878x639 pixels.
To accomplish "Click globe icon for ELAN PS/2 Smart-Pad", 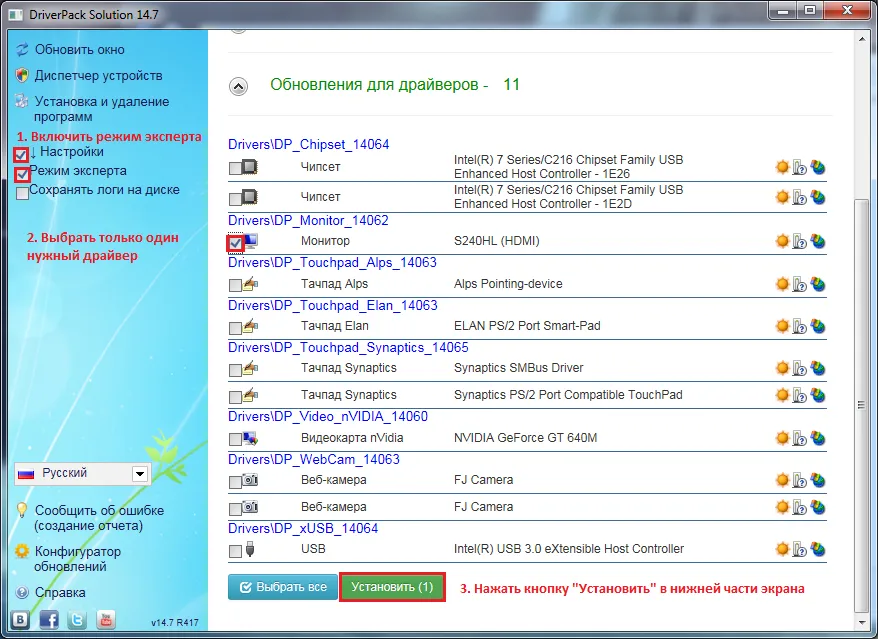I will 818,326.
